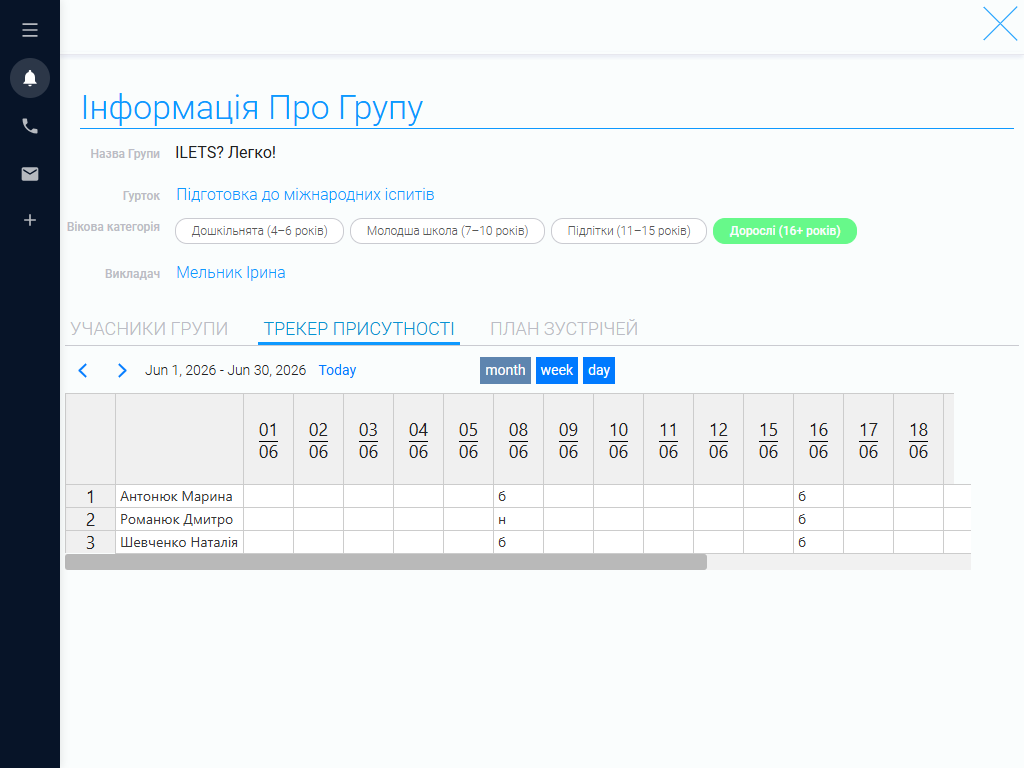Click Романюк Дмитро's 08/06 attendance cell
This screenshot has height=768, width=1024.
519,519
